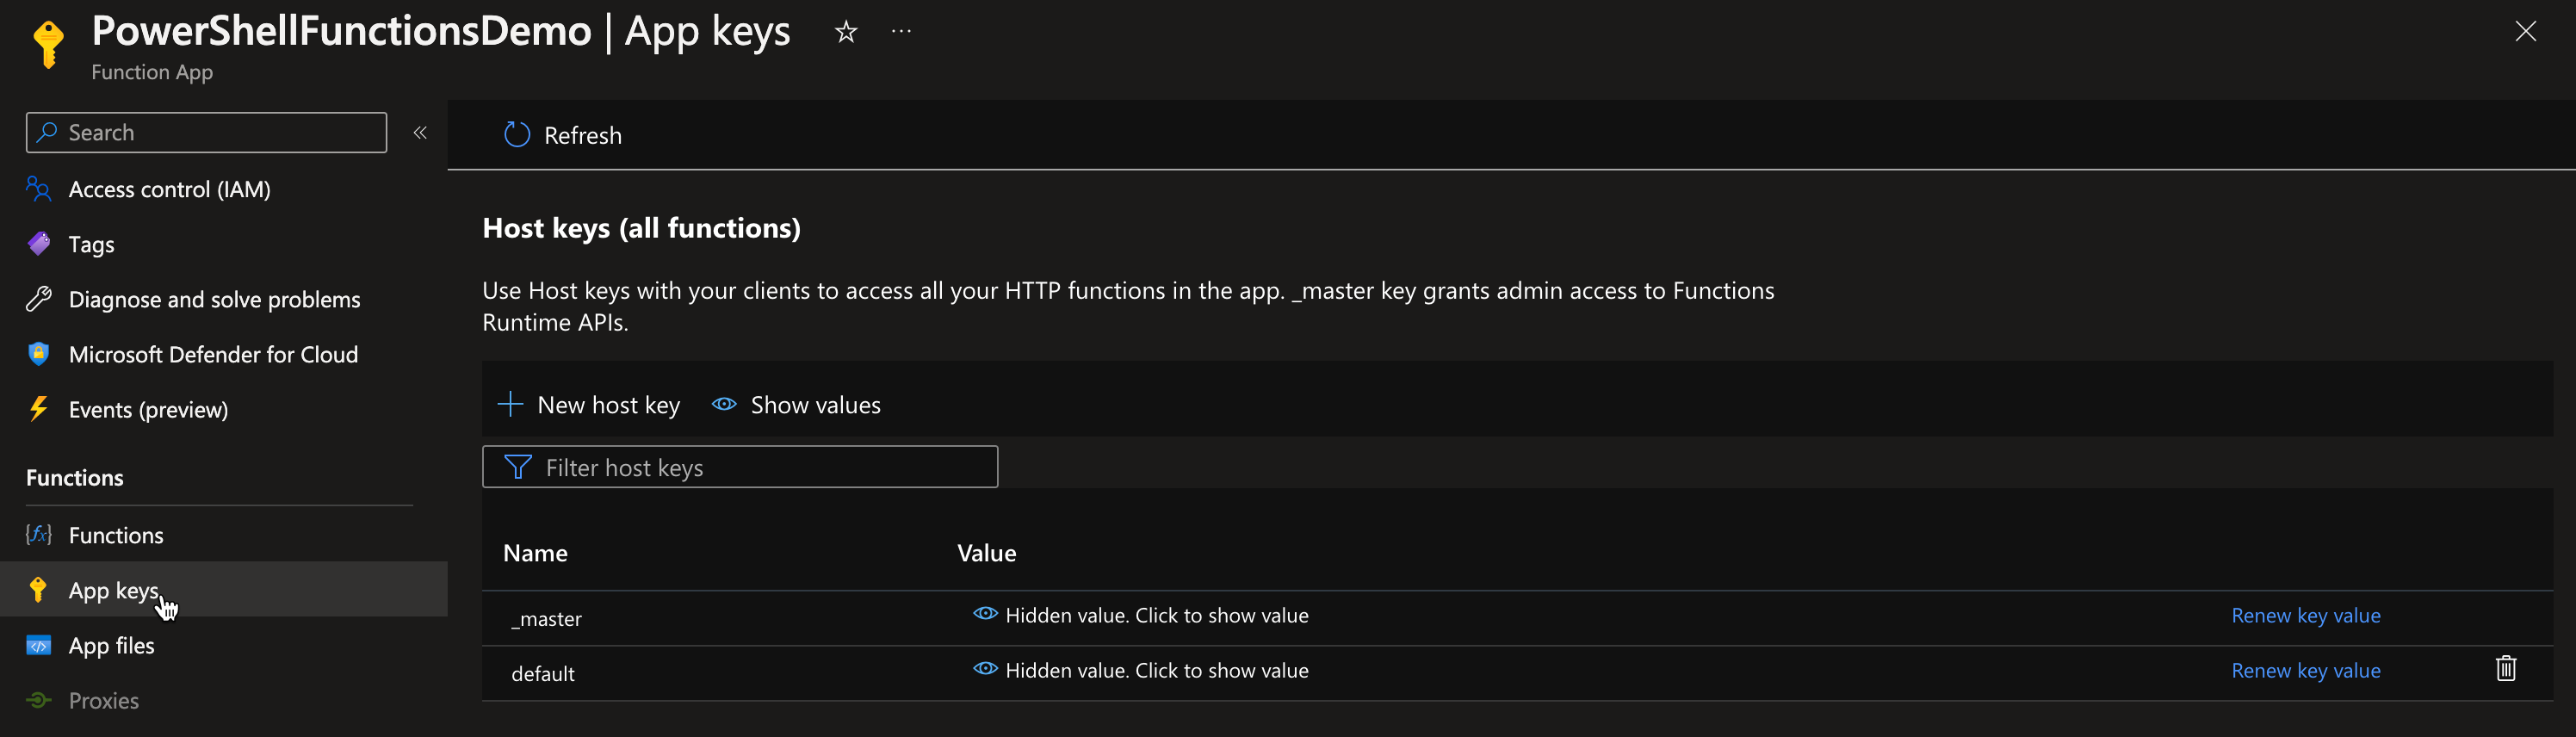Click Show values label
Screen dimensions: 2576x737
pyautogui.click(x=815, y=405)
